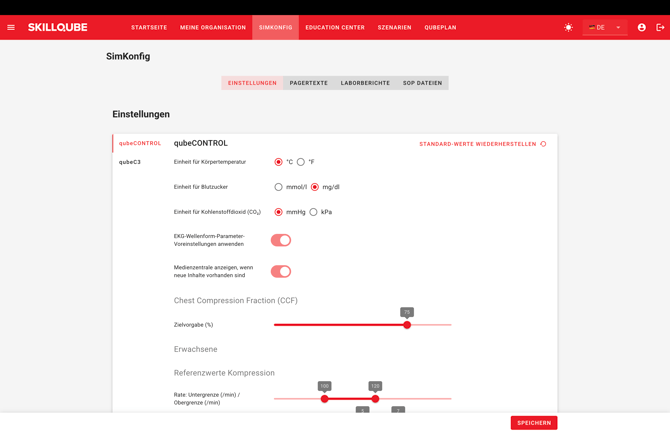
Task: Open the SOP Dateien tab
Action: point(422,83)
